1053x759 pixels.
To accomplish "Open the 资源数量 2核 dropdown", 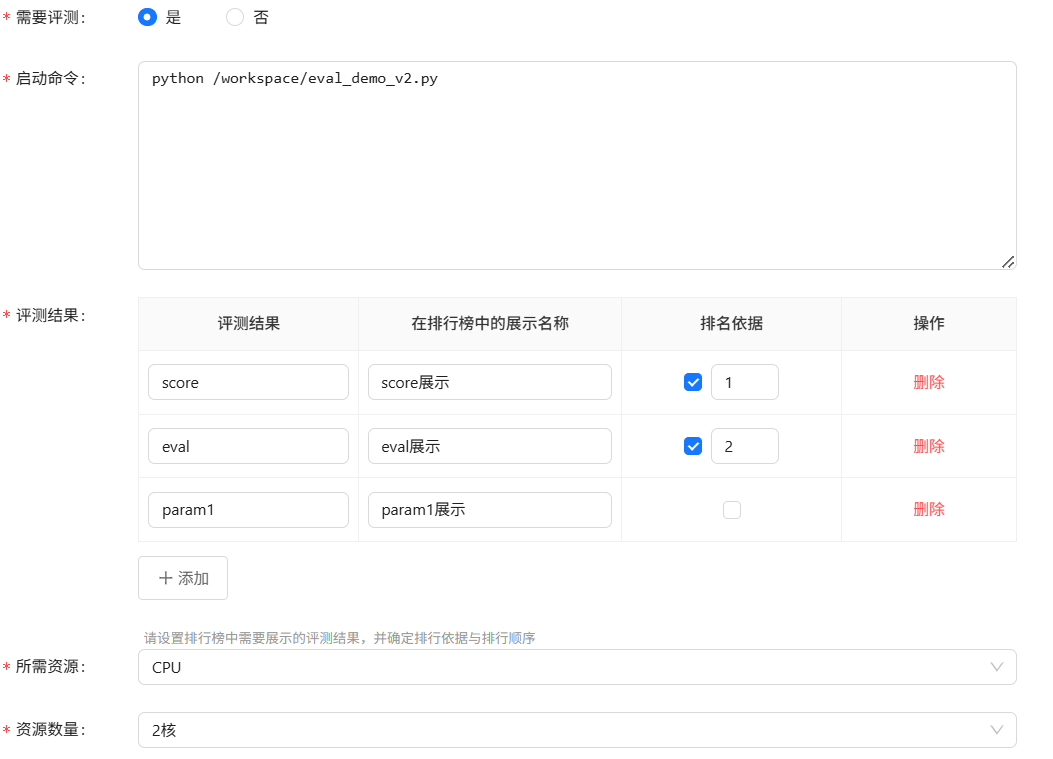I will (x=577, y=730).
